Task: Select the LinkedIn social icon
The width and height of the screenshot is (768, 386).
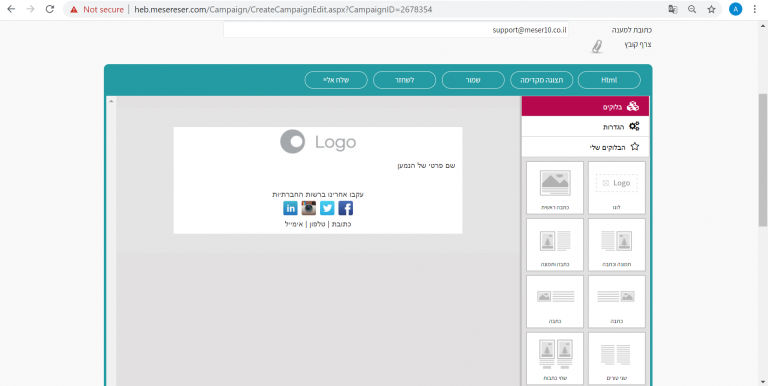Action: pos(290,208)
